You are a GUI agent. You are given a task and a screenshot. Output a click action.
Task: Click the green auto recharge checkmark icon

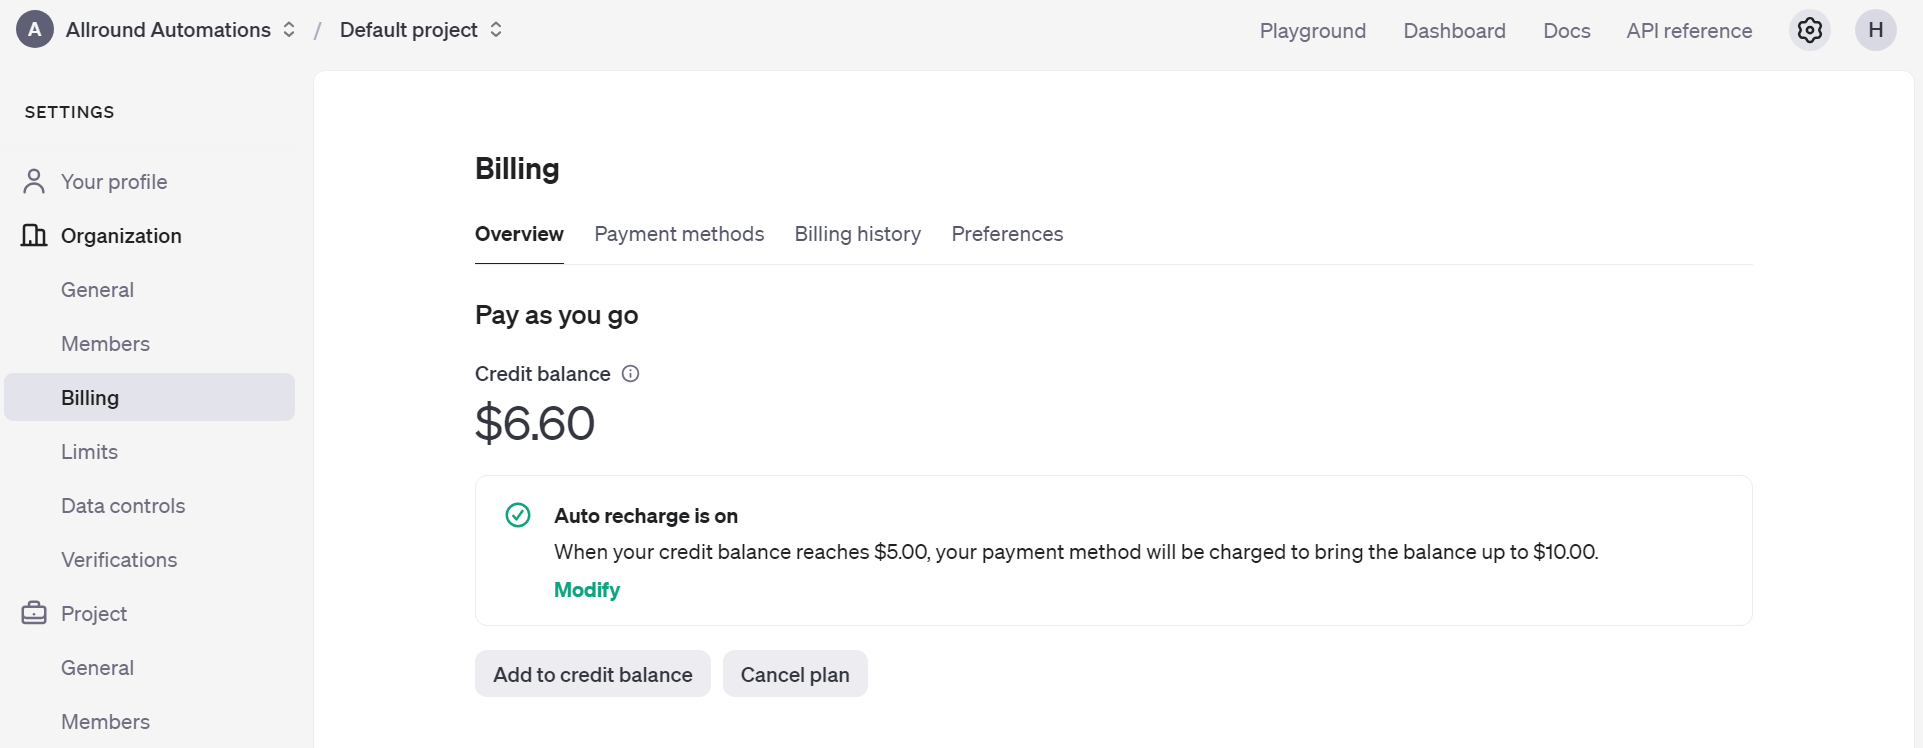pos(518,515)
